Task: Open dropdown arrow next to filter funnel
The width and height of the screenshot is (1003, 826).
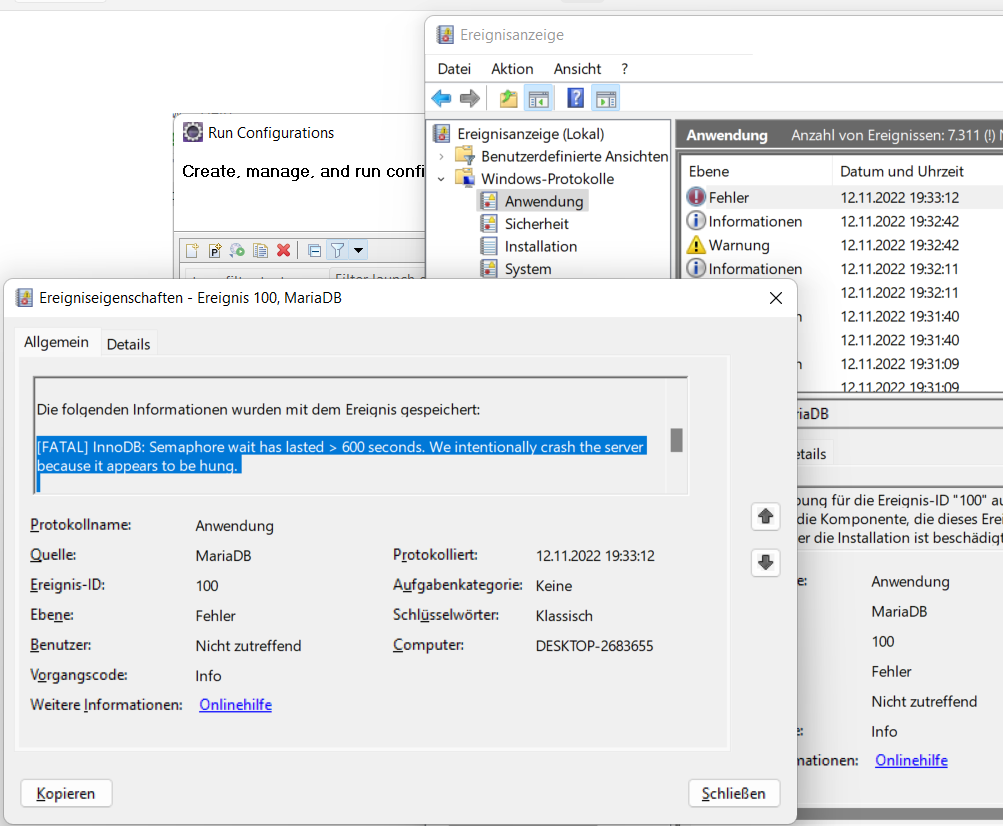Action: click(358, 250)
